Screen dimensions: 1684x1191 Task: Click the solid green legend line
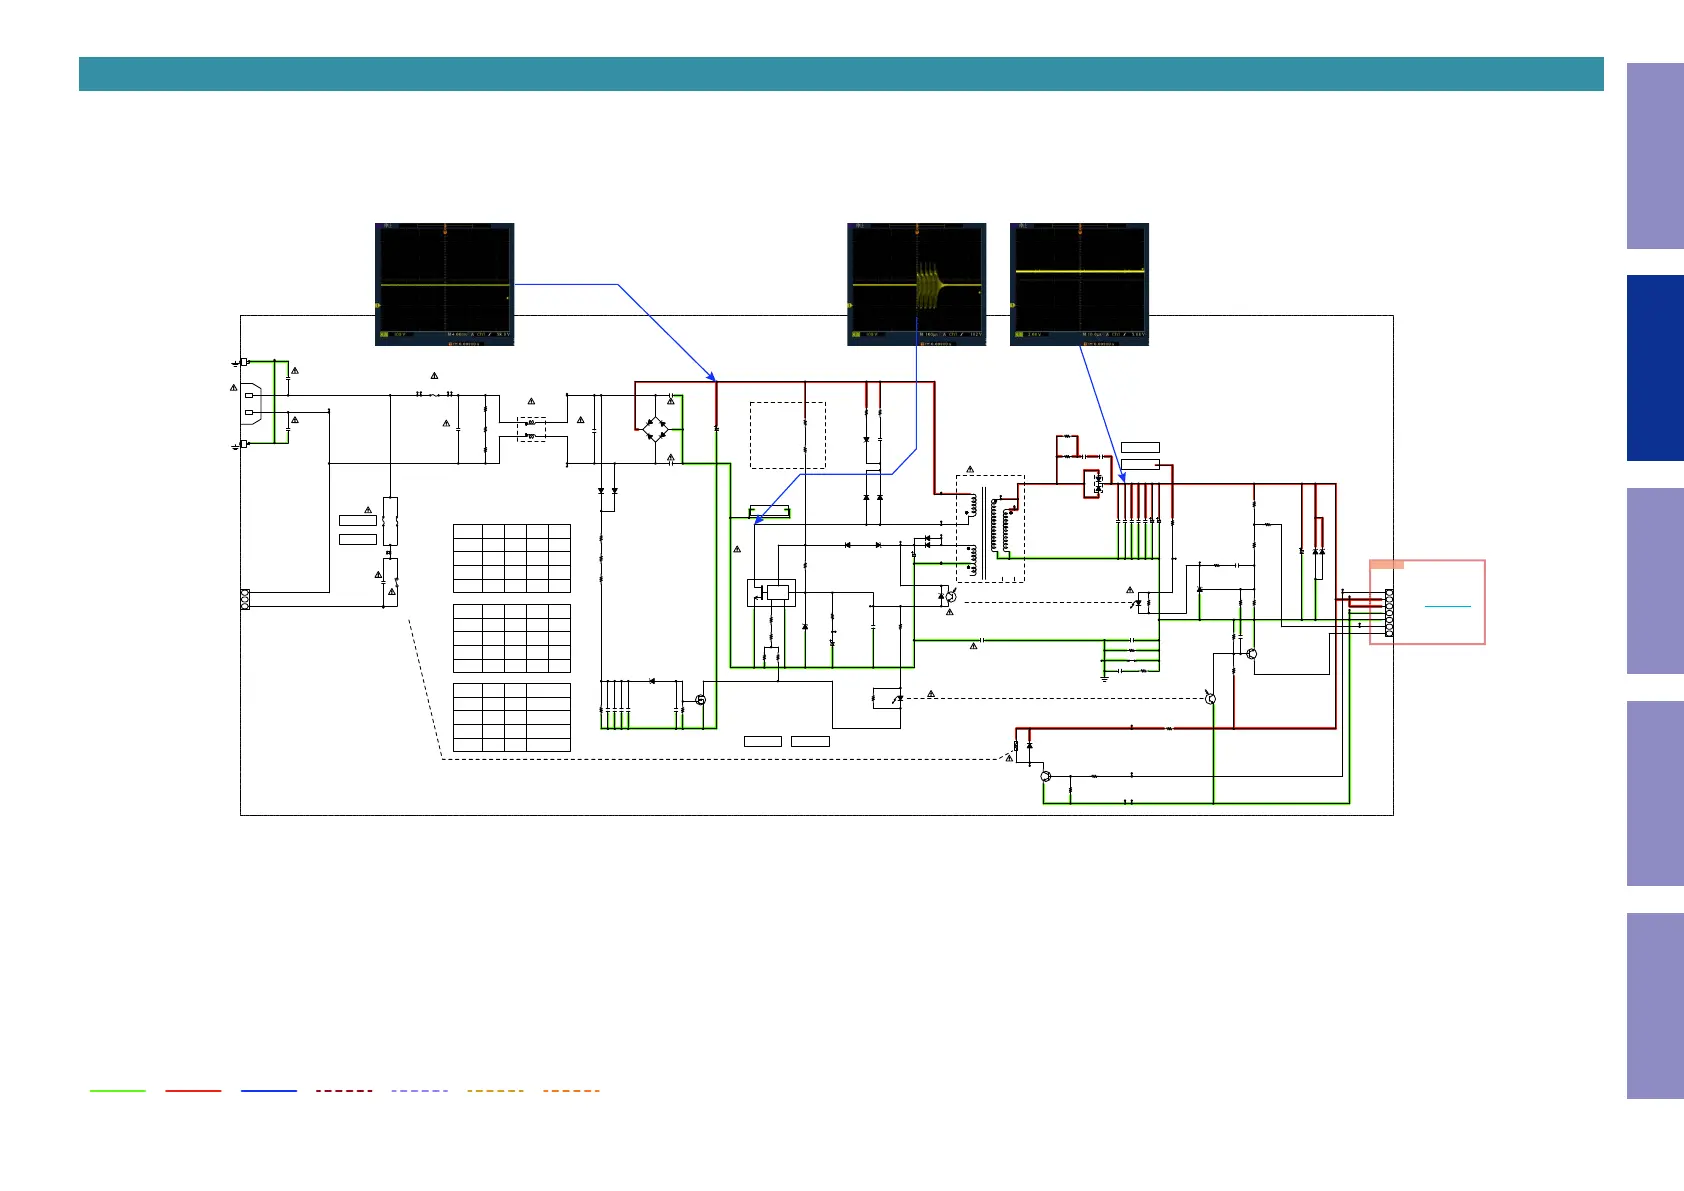tap(118, 1091)
